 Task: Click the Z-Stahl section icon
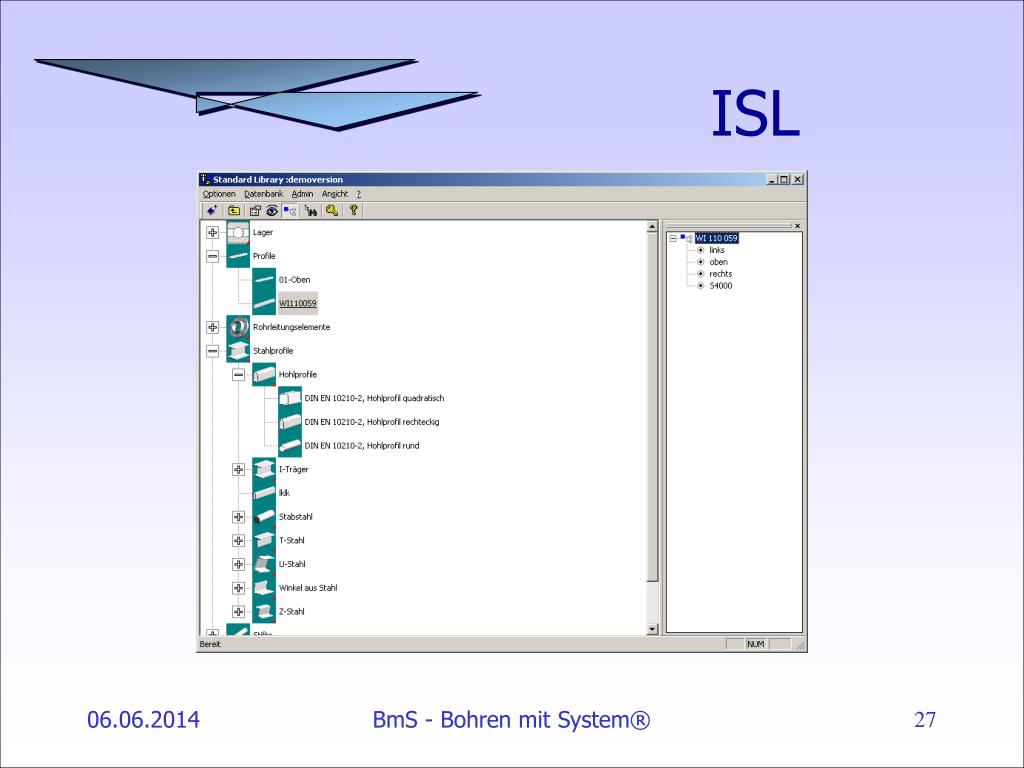[x=264, y=611]
